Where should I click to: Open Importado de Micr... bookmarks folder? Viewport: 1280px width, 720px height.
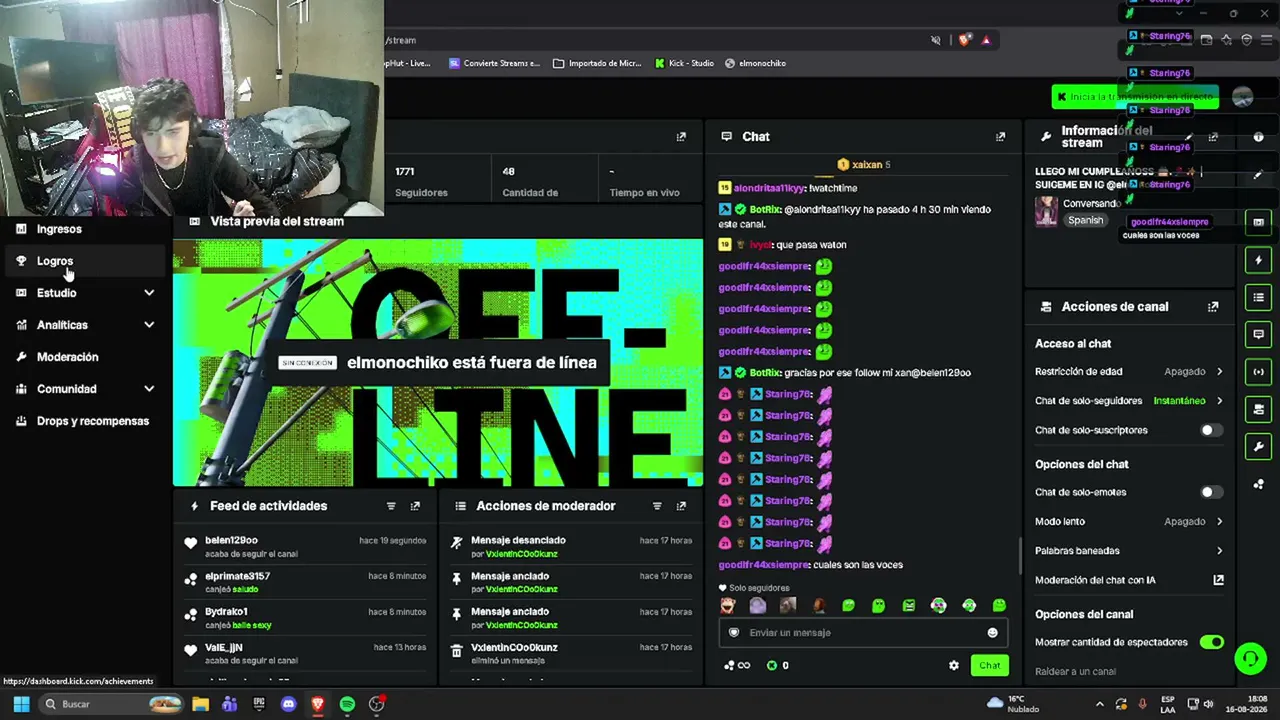597,63
